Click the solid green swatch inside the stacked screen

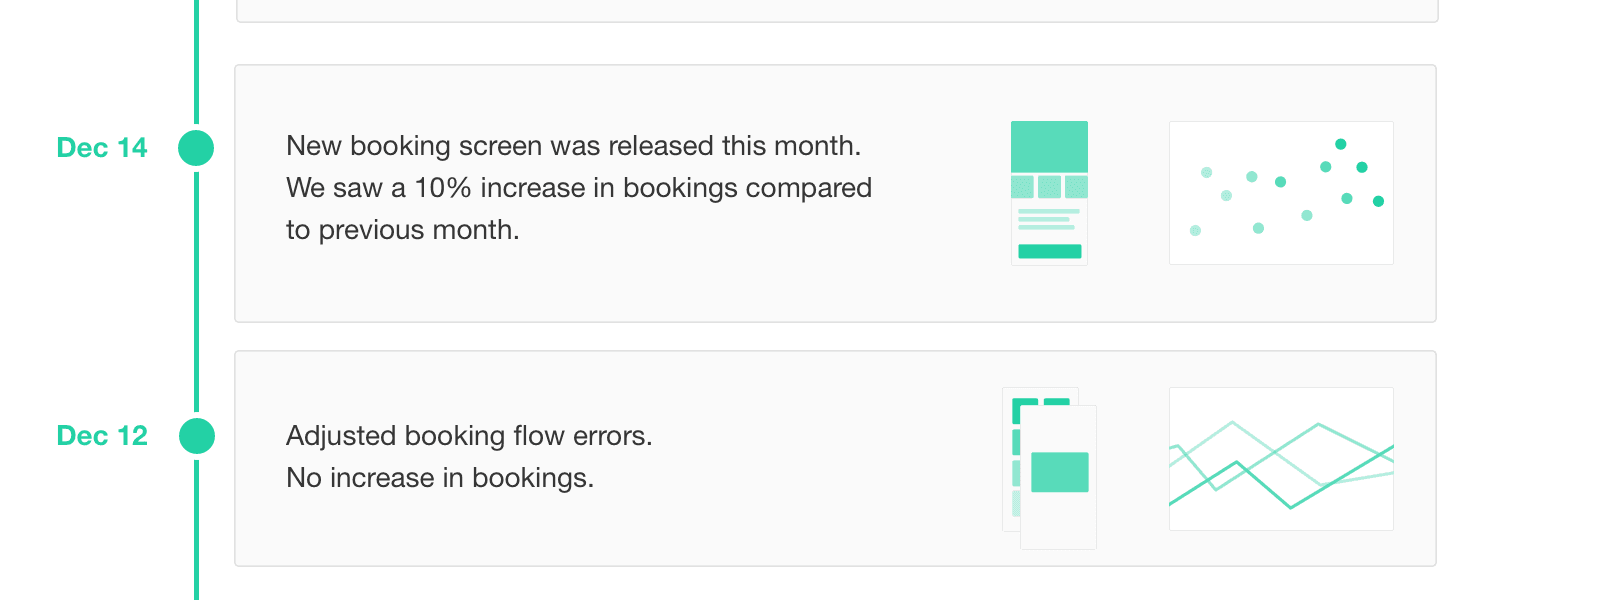coord(1060,470)
